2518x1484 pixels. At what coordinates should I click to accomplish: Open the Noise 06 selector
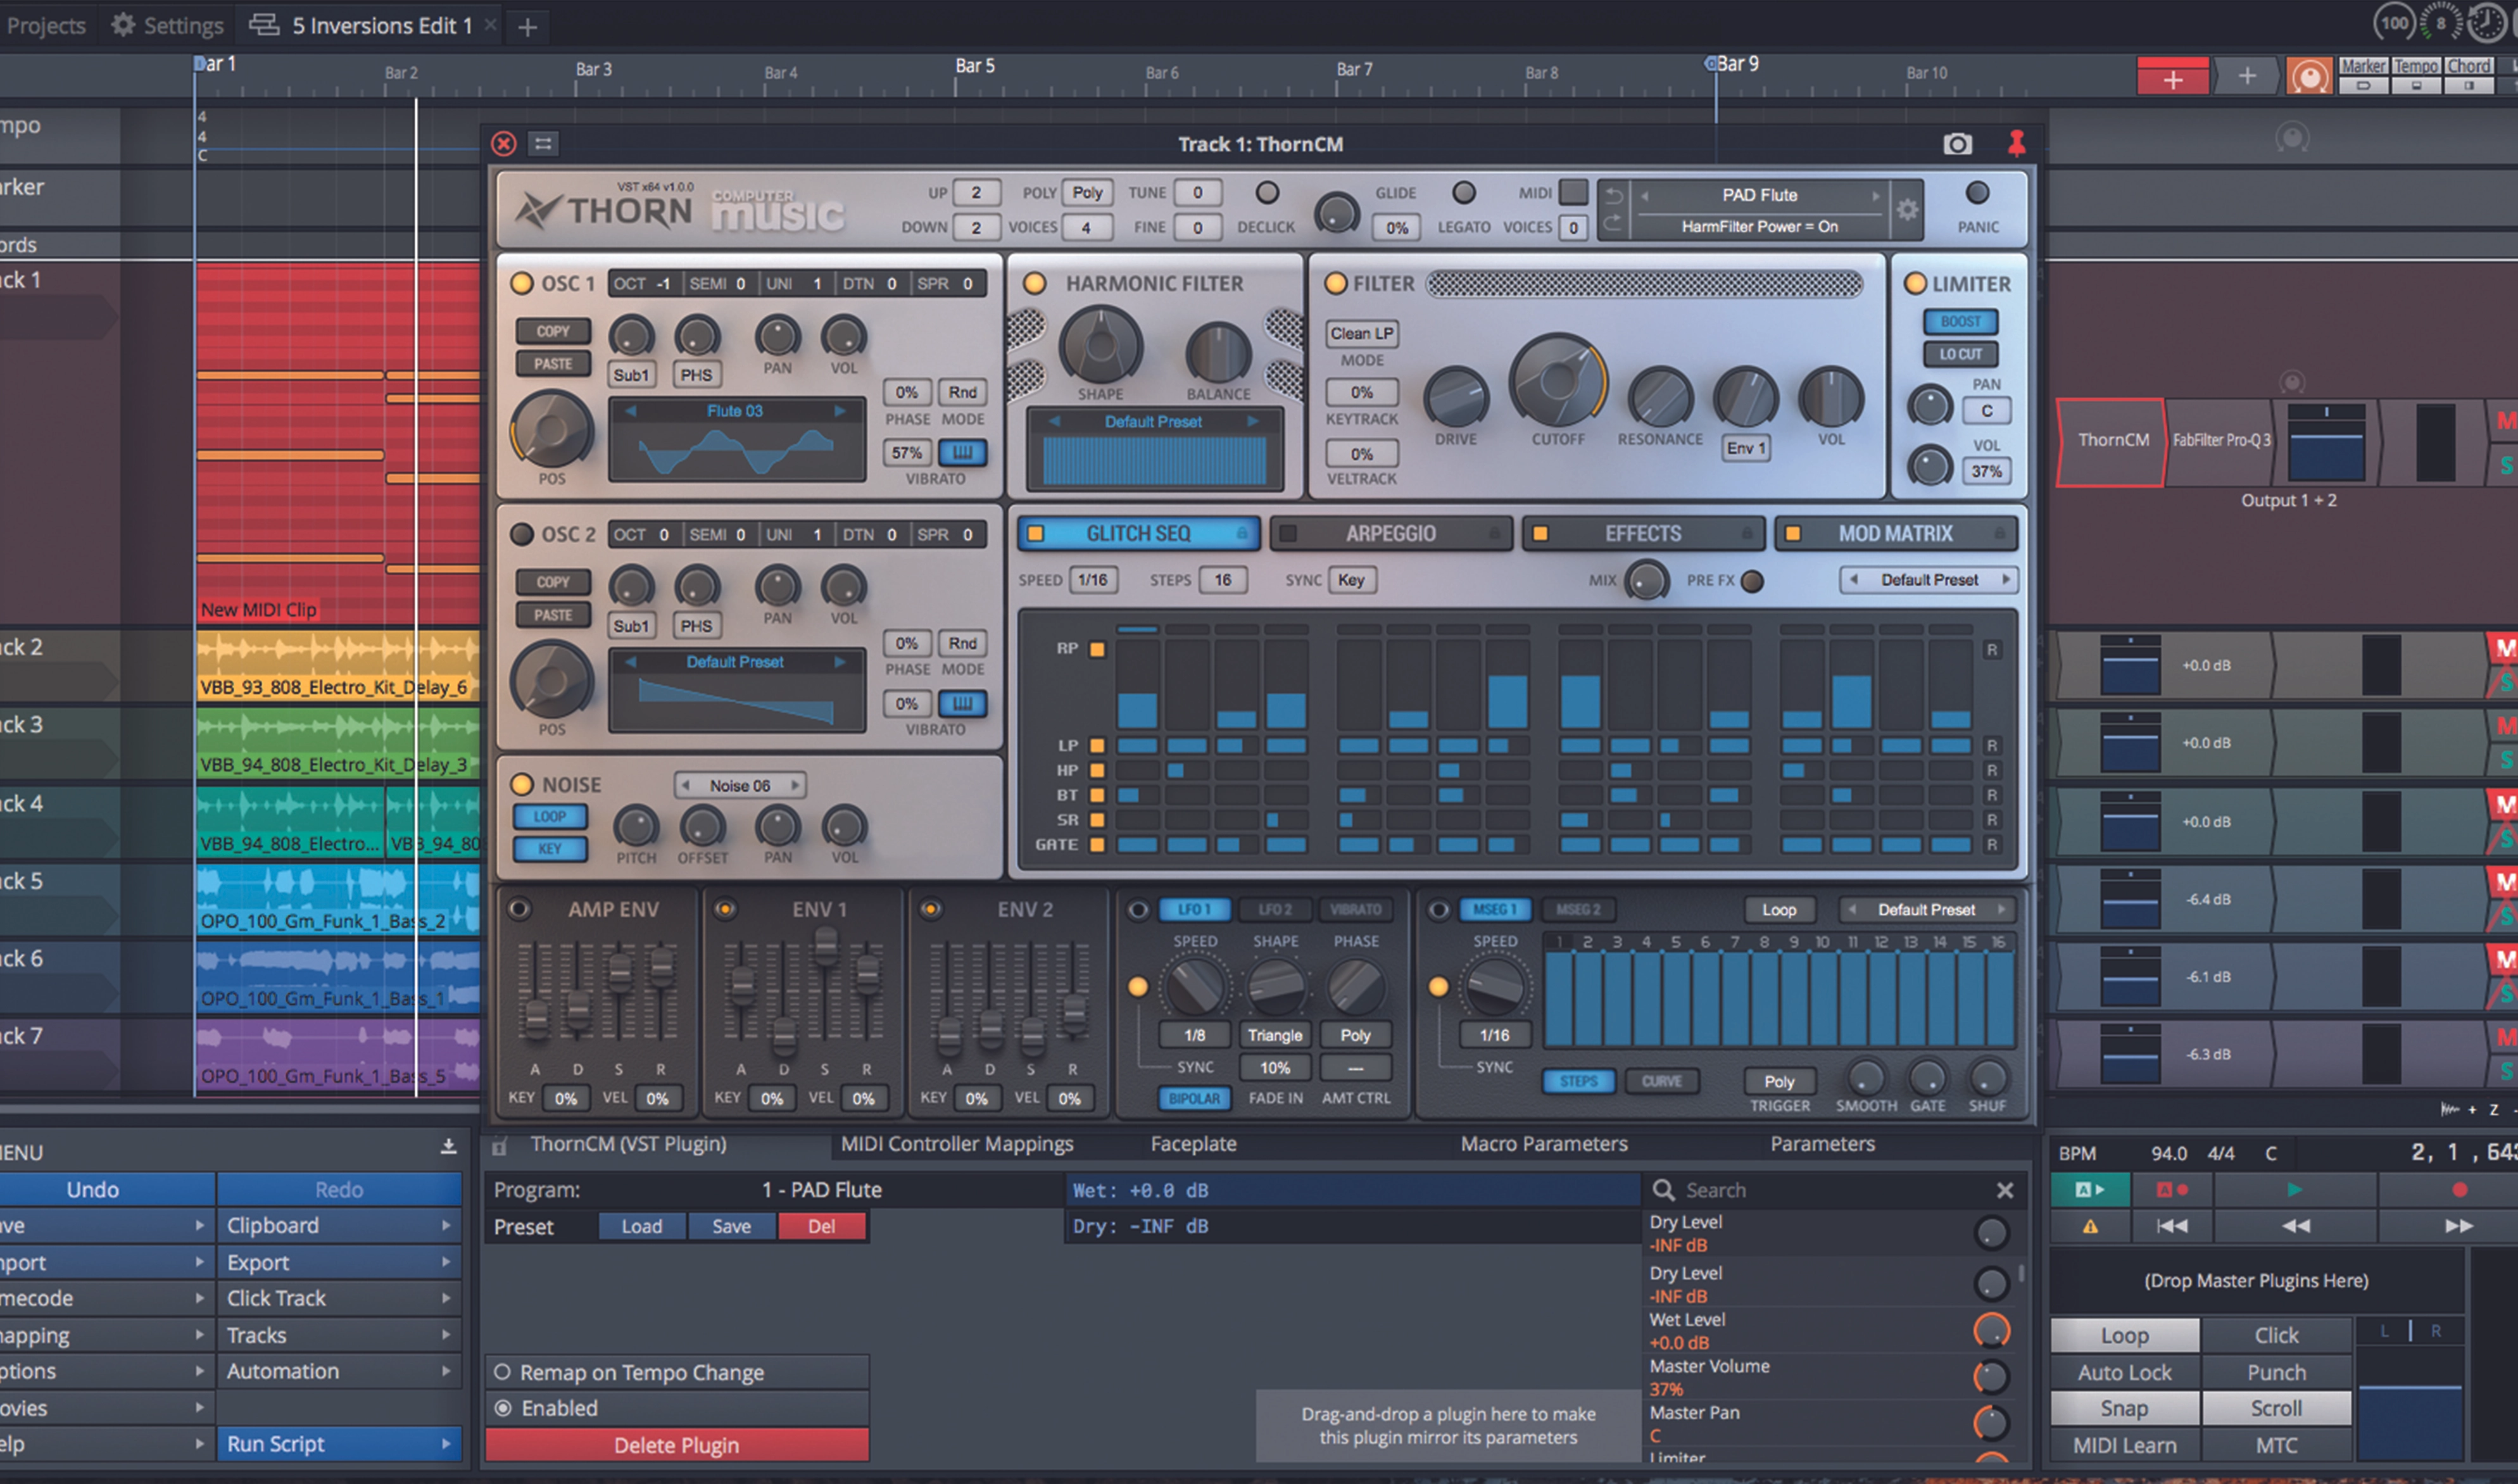click(740, 786)
